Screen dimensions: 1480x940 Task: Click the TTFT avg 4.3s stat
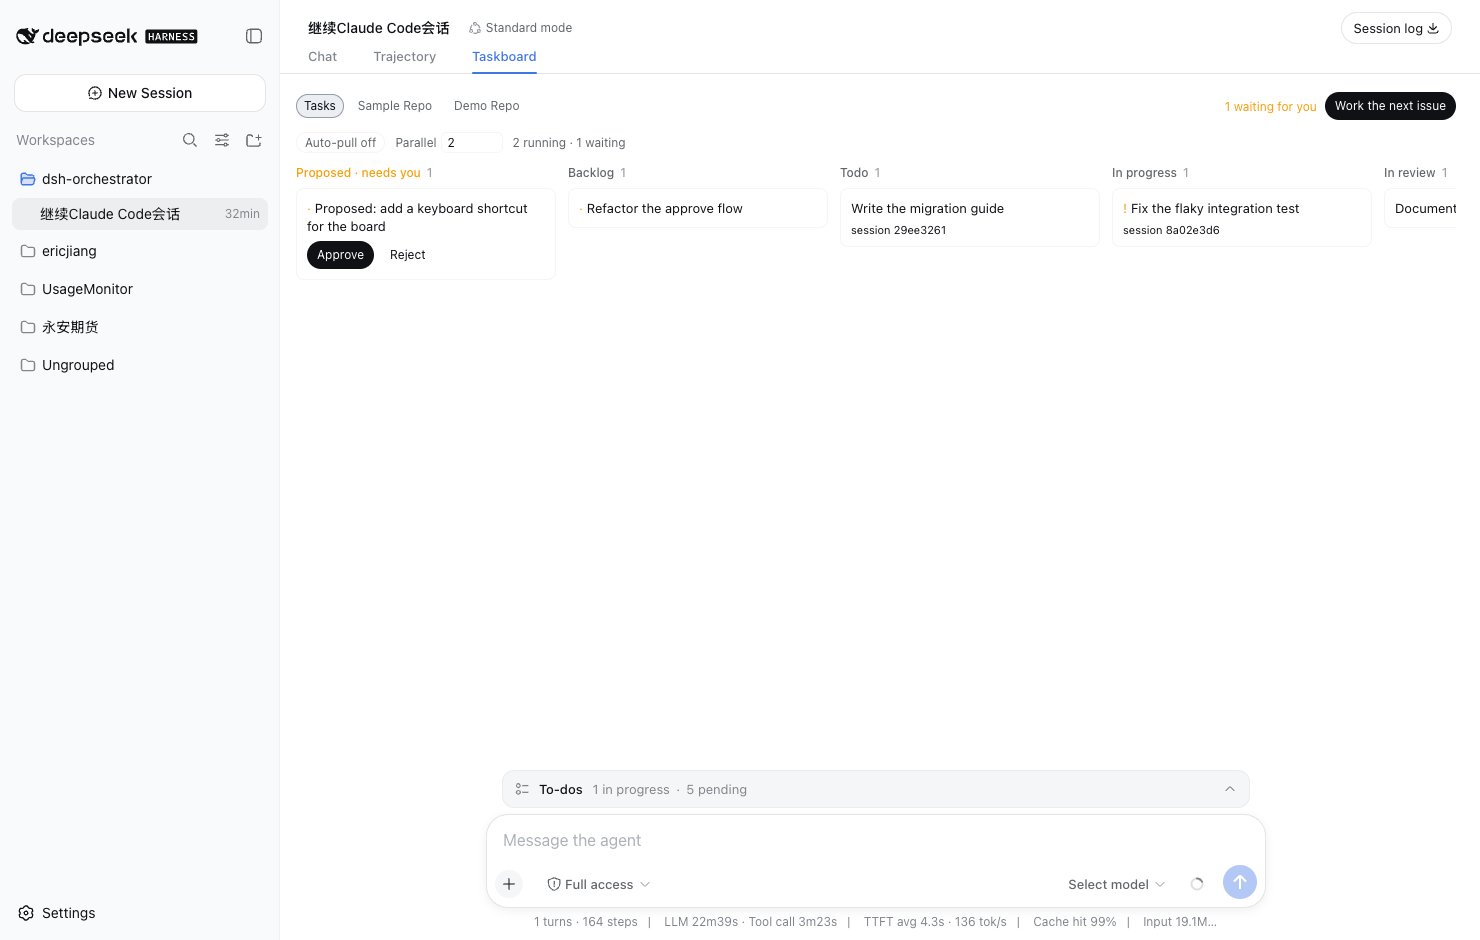[904, 922]
